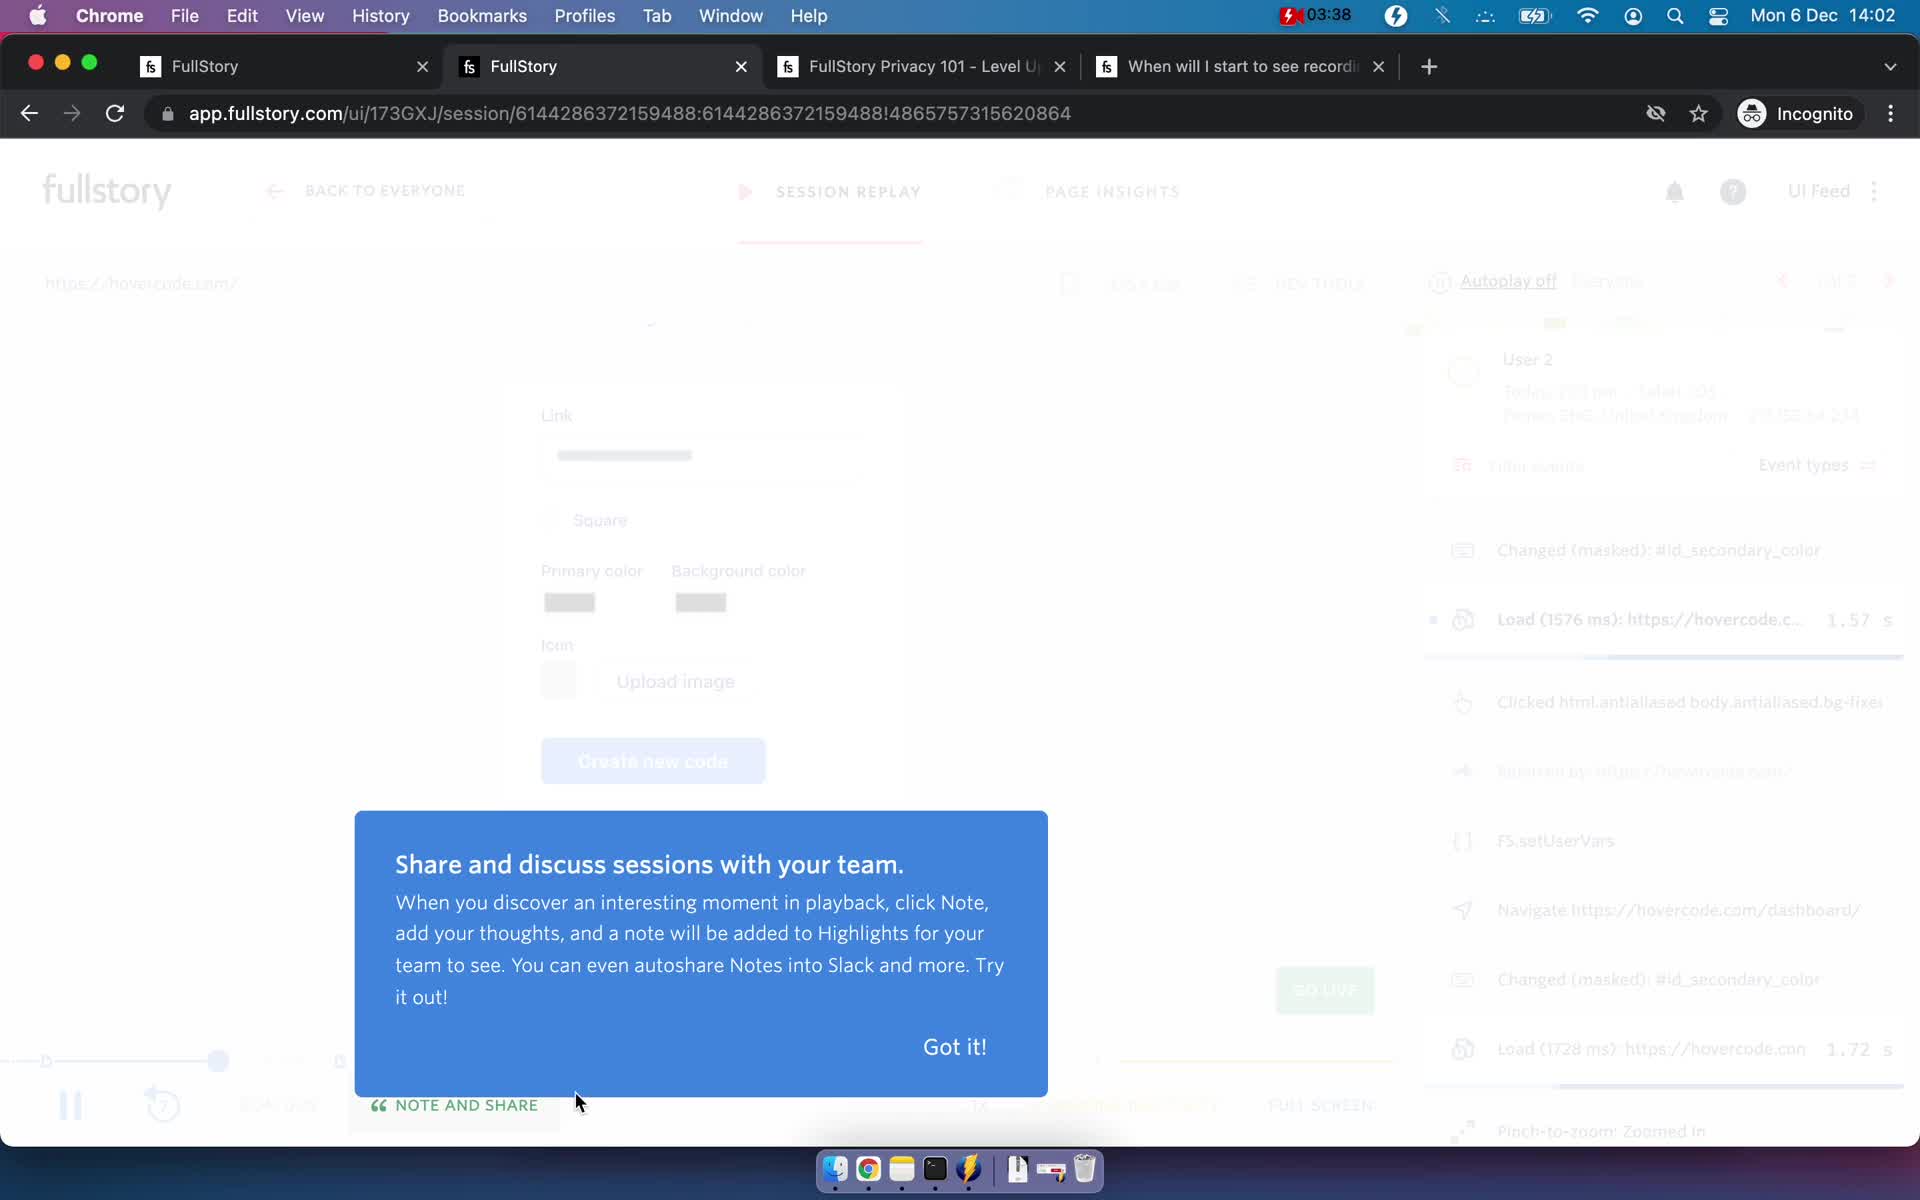
Task: Click the FullStory logo icon
Action: (x=106, y=191)
